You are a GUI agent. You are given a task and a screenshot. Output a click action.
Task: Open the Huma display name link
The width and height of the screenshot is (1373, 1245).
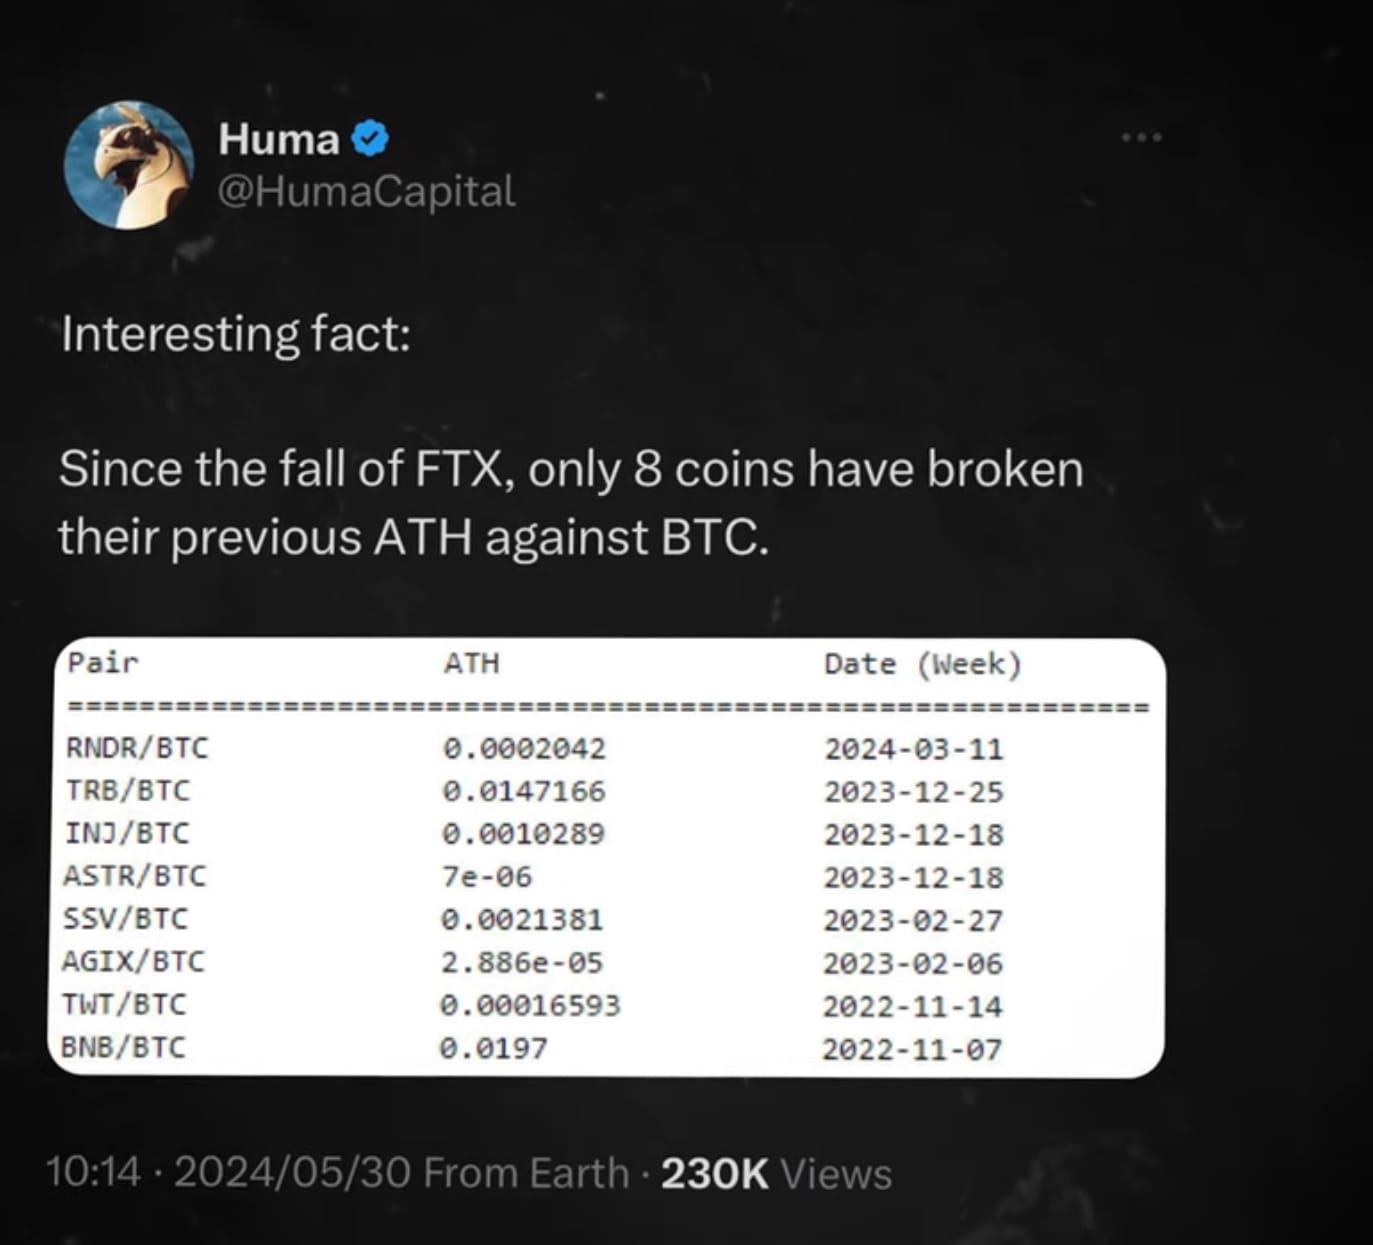tap(279, 139)
